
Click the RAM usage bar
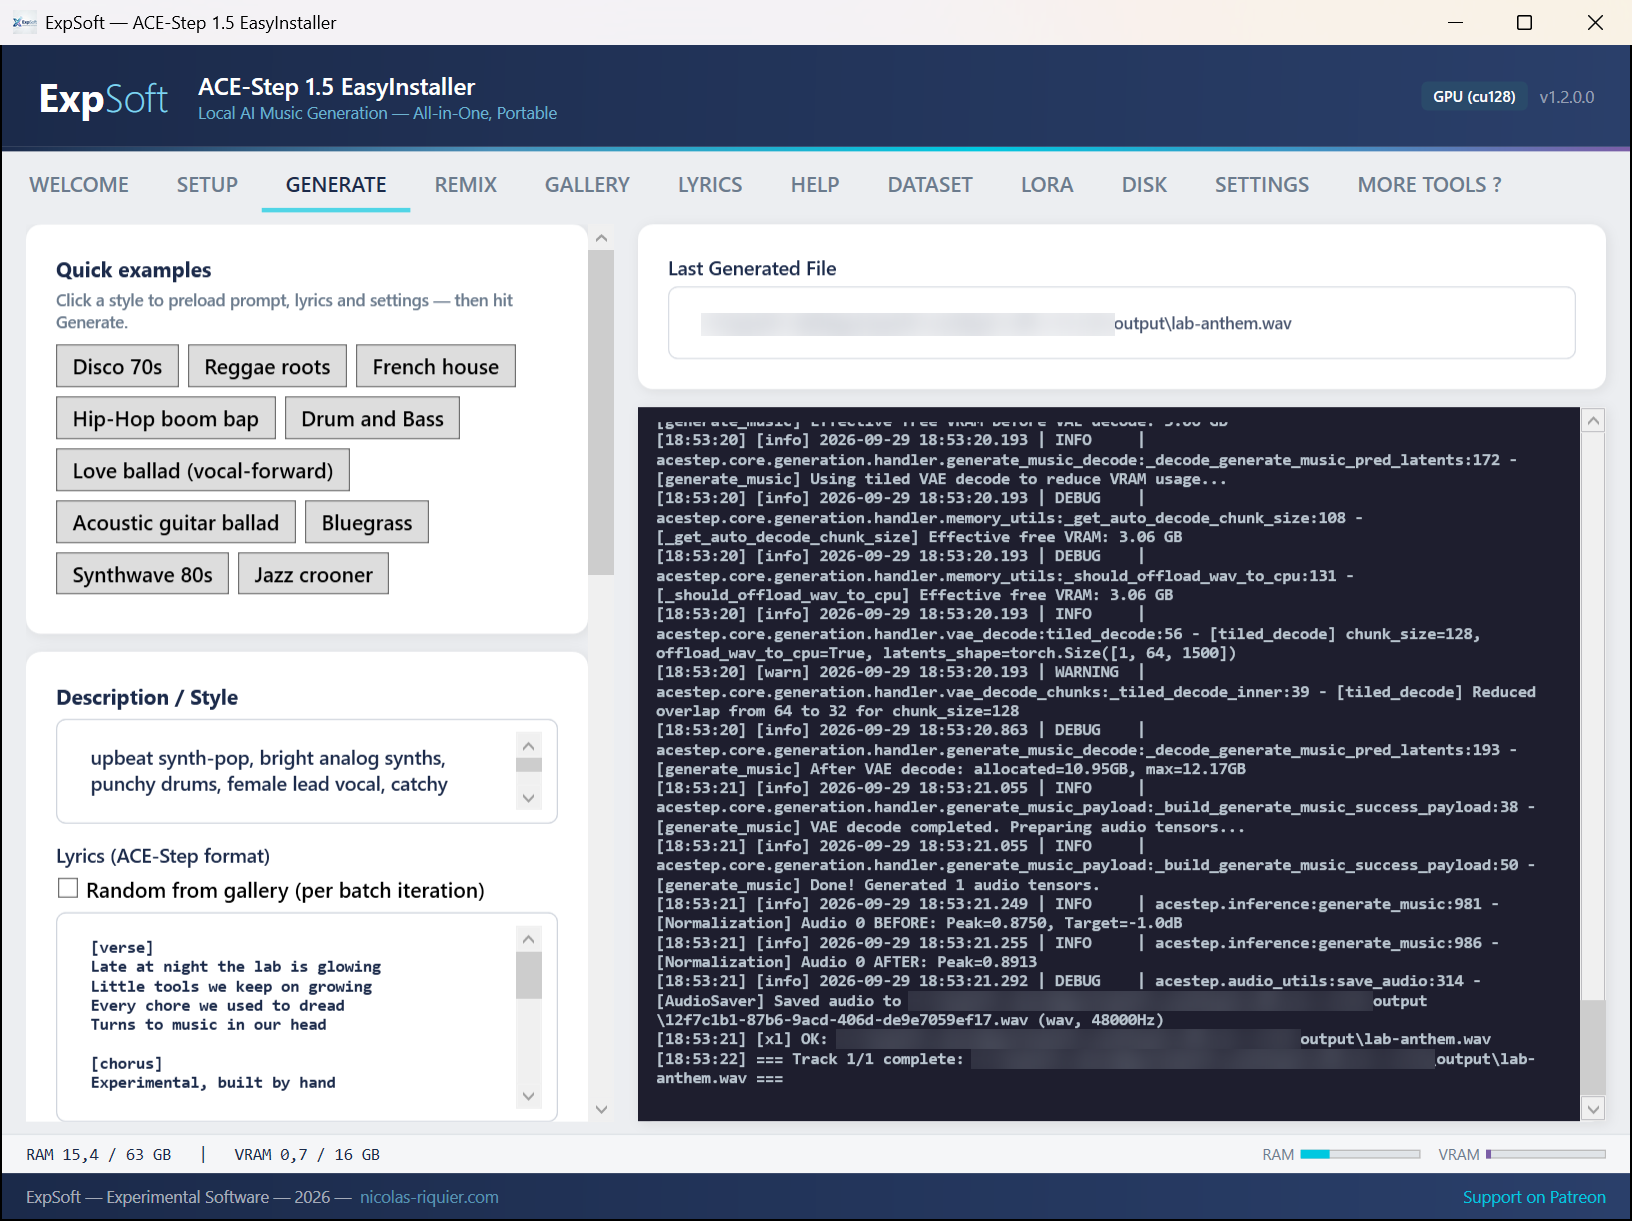(x=1360, y=1154)
